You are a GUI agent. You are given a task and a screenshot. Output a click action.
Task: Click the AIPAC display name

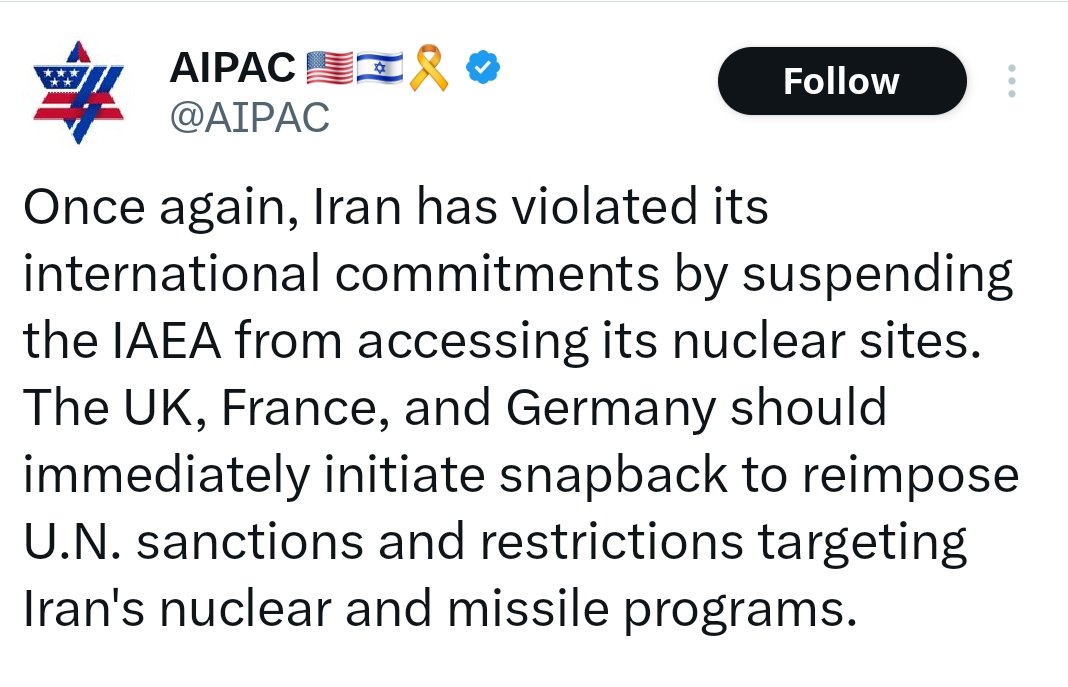(232, 69)
